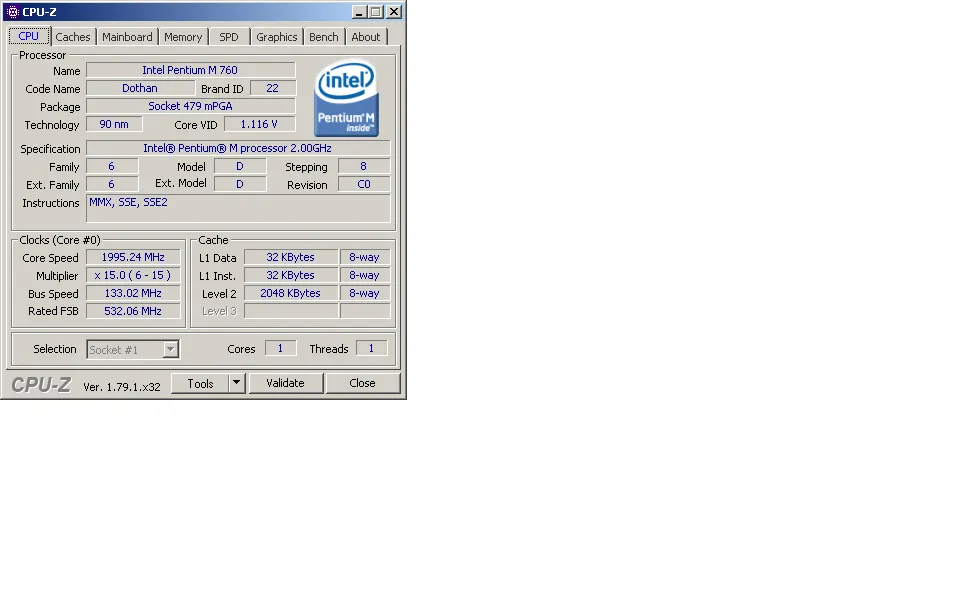Click the Specification field with 2.00GHz
960x600 pixels.
click(238, 148)
